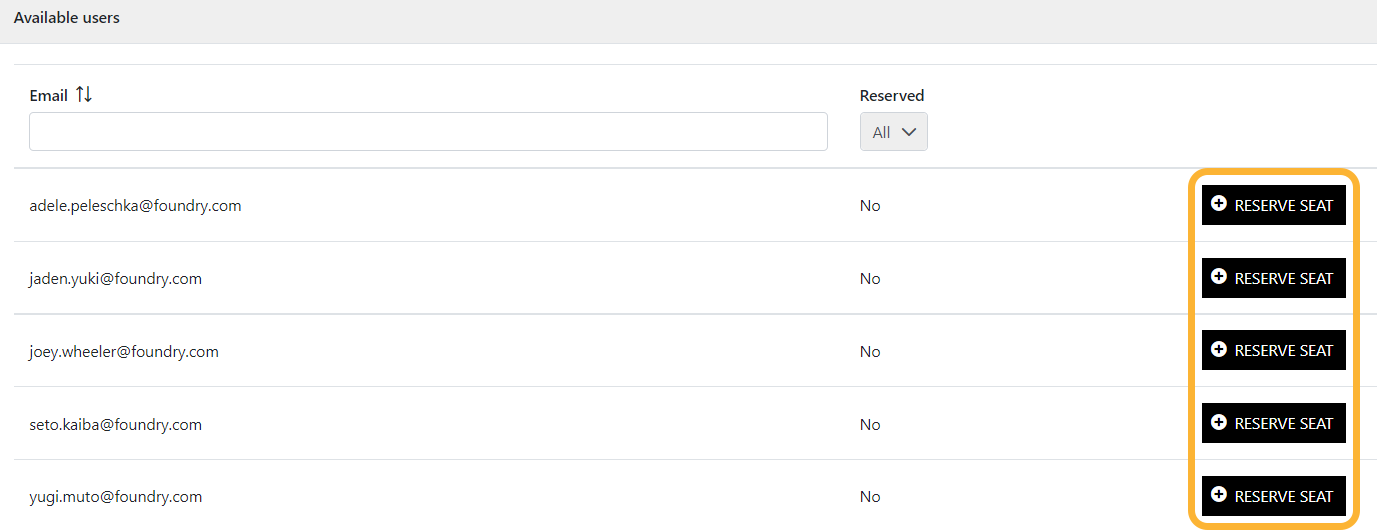Click the joey.wheeler@foundry.com email entry
1377x532 pixels.
tap(124, 352)
